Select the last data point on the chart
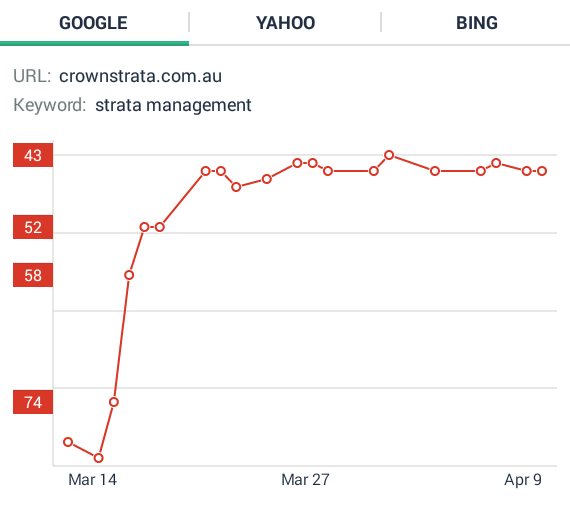 [x=542, y=171]
